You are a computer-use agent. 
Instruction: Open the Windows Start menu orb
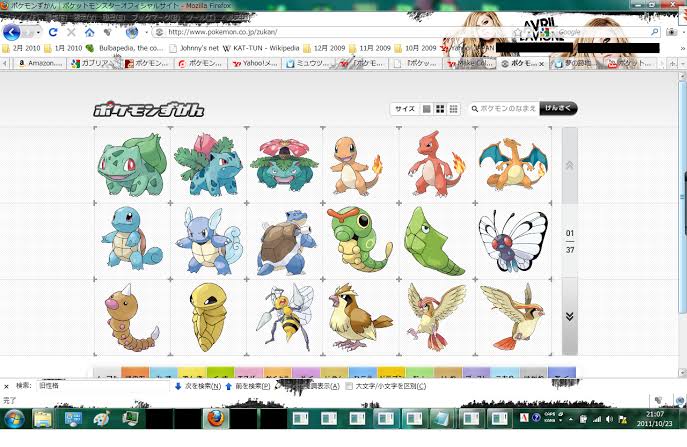[x=14, y=419]
